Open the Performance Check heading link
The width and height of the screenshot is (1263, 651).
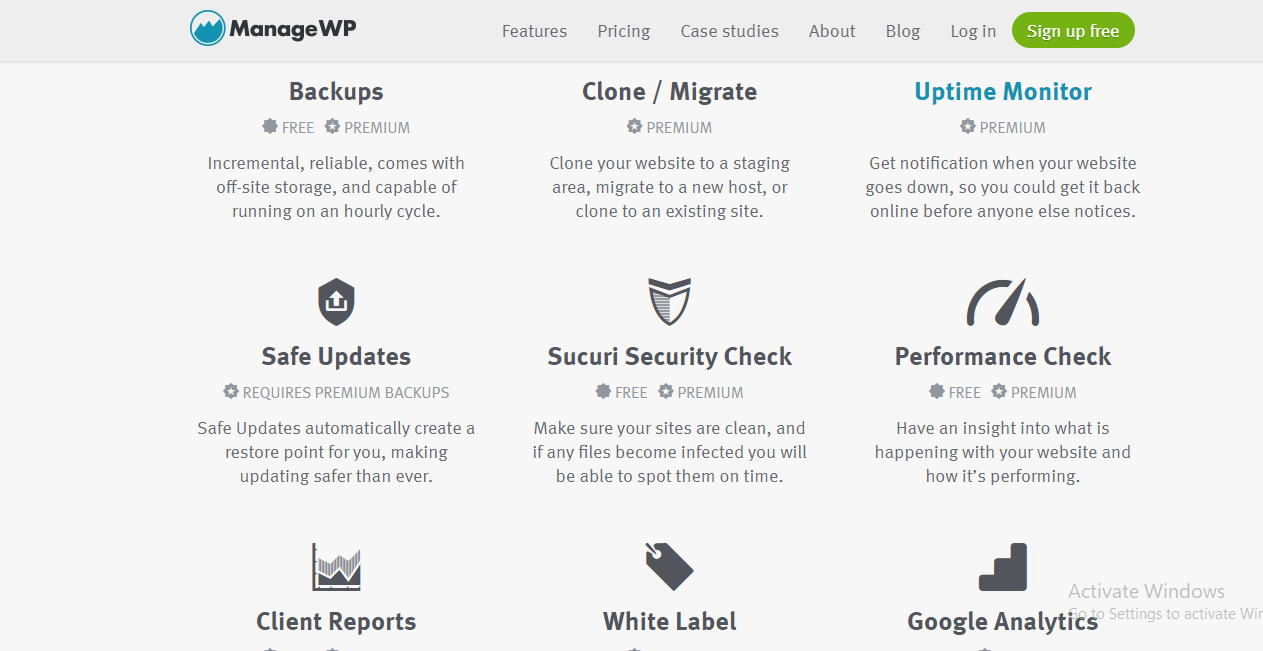tap(1003, 357)
